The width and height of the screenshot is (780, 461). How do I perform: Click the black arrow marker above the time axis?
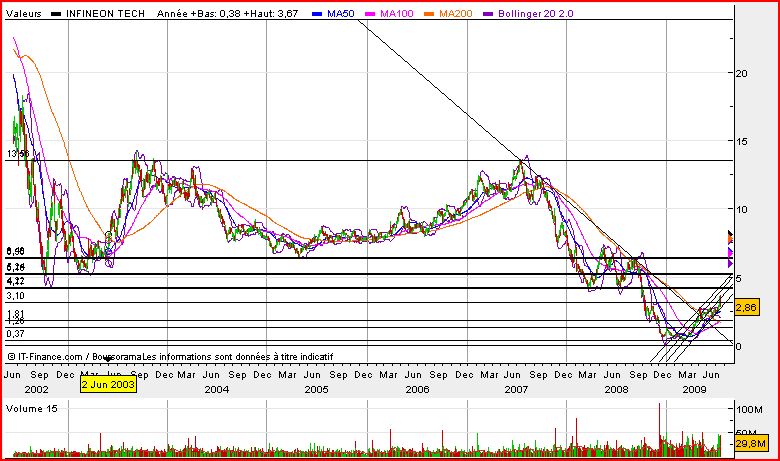pyautogui.click(x=108, y=359)
